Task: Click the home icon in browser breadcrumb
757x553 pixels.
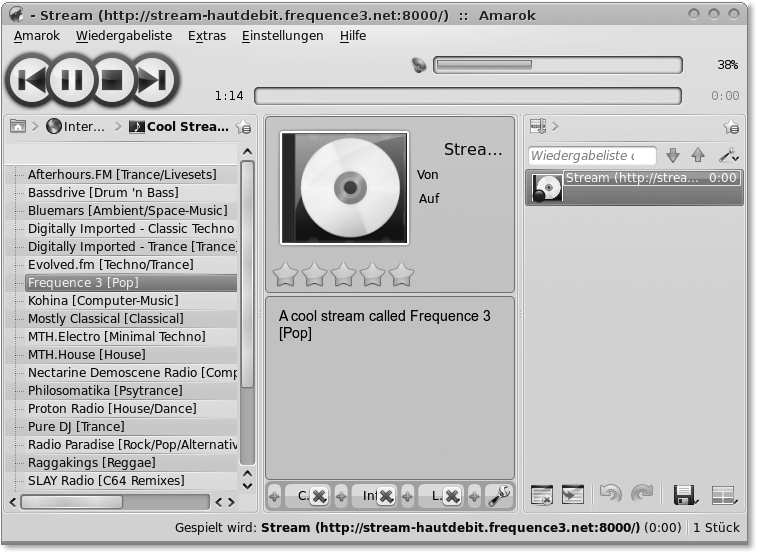Action: click(18, 127)
